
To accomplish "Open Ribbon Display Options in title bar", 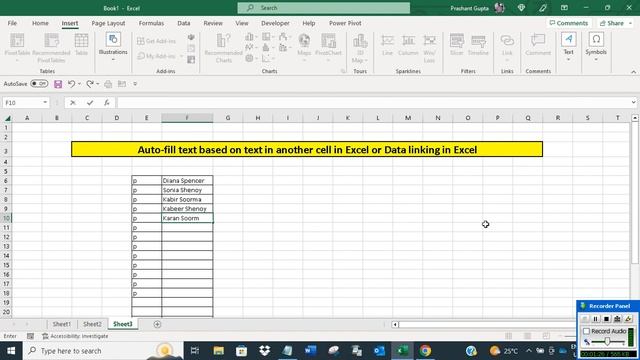I will coord(564,8).
